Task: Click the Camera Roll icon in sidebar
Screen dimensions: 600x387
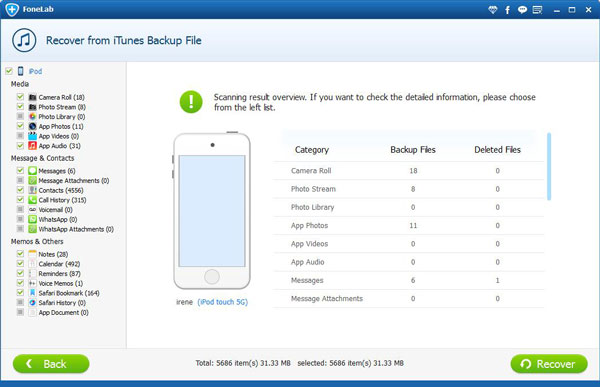Action: point(33,97)
